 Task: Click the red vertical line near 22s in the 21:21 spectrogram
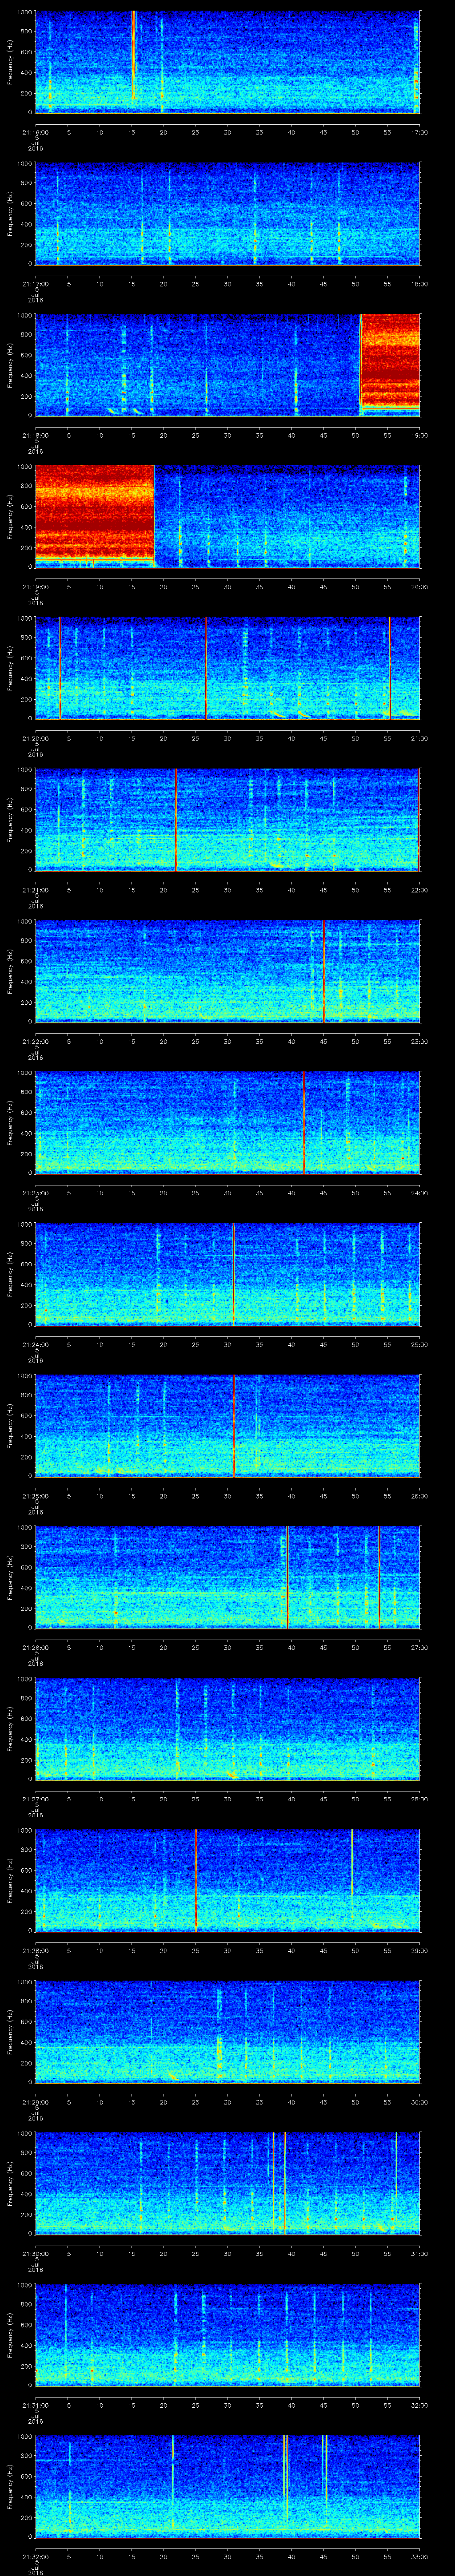click(176, 819)
